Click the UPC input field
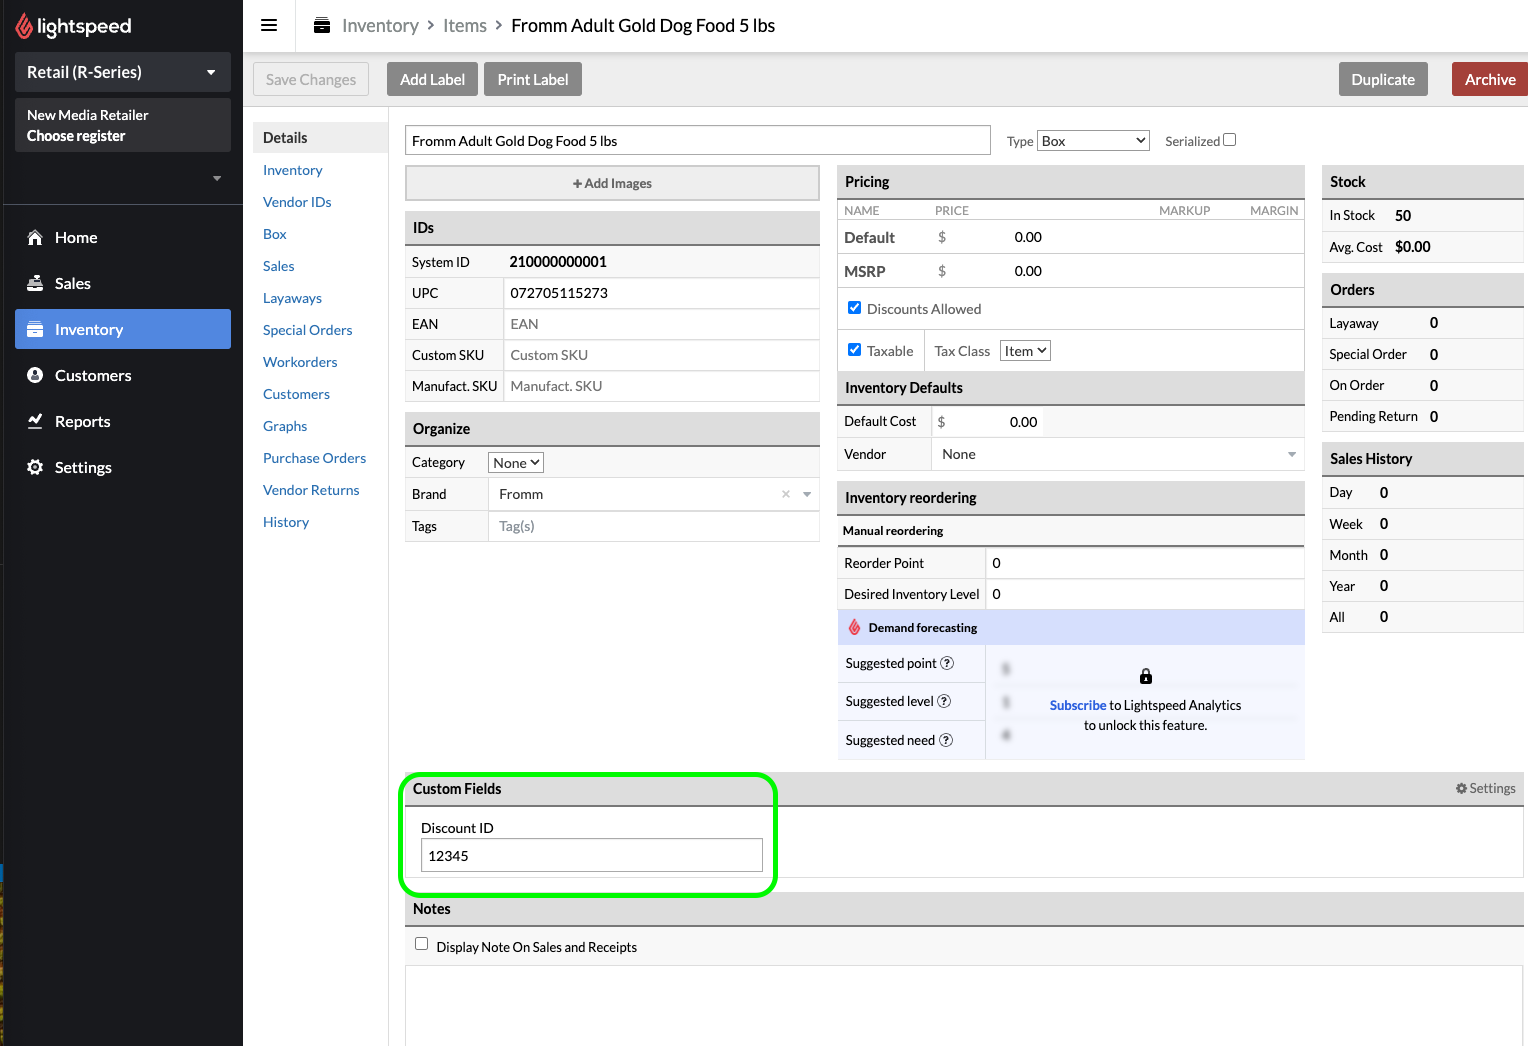 tap(661, 293)
